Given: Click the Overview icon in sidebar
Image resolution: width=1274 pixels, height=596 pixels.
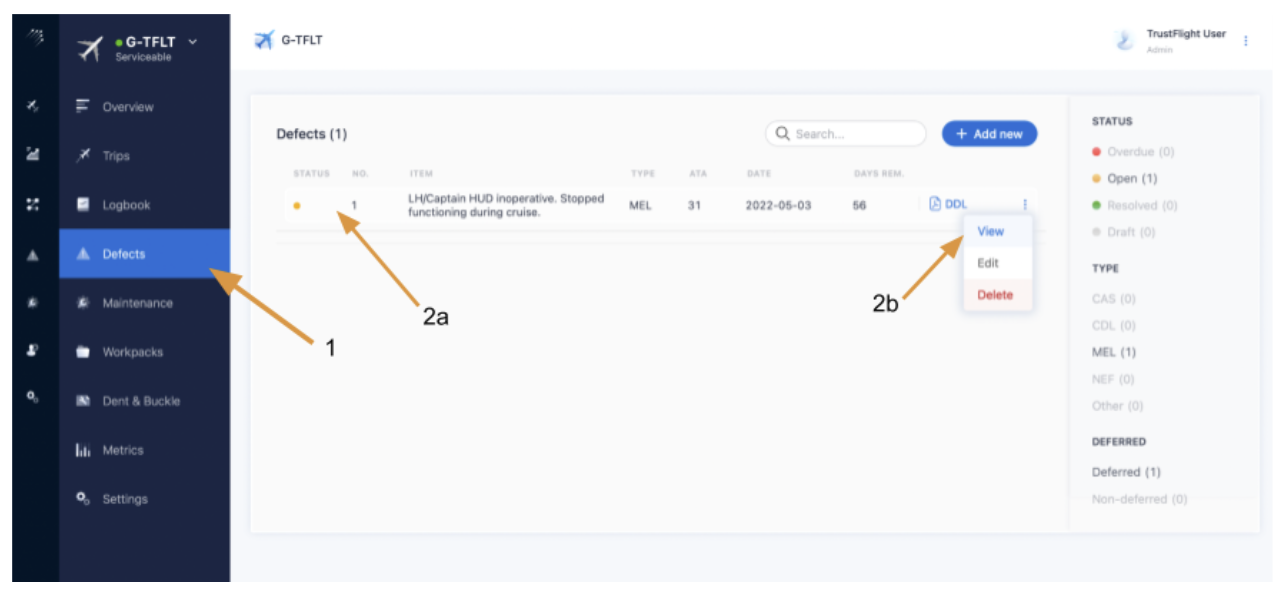Looking at the screenshot, I should tap(83, 107).
